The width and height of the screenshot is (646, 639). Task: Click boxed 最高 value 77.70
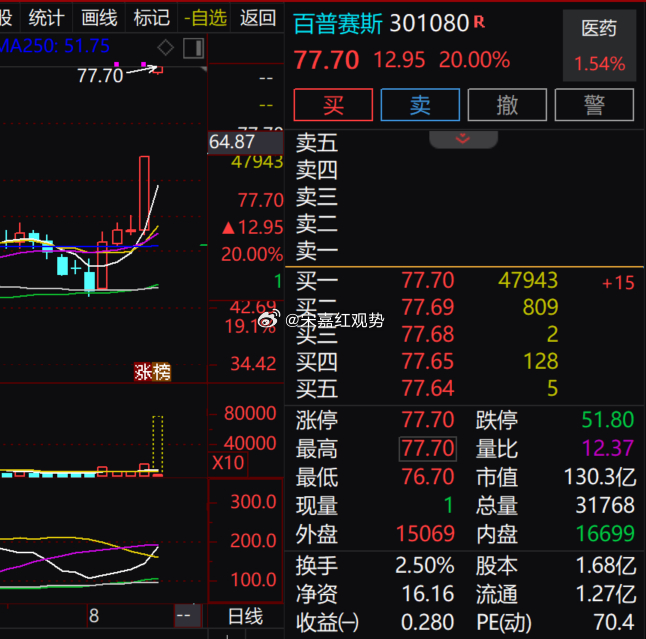point(428,448)
